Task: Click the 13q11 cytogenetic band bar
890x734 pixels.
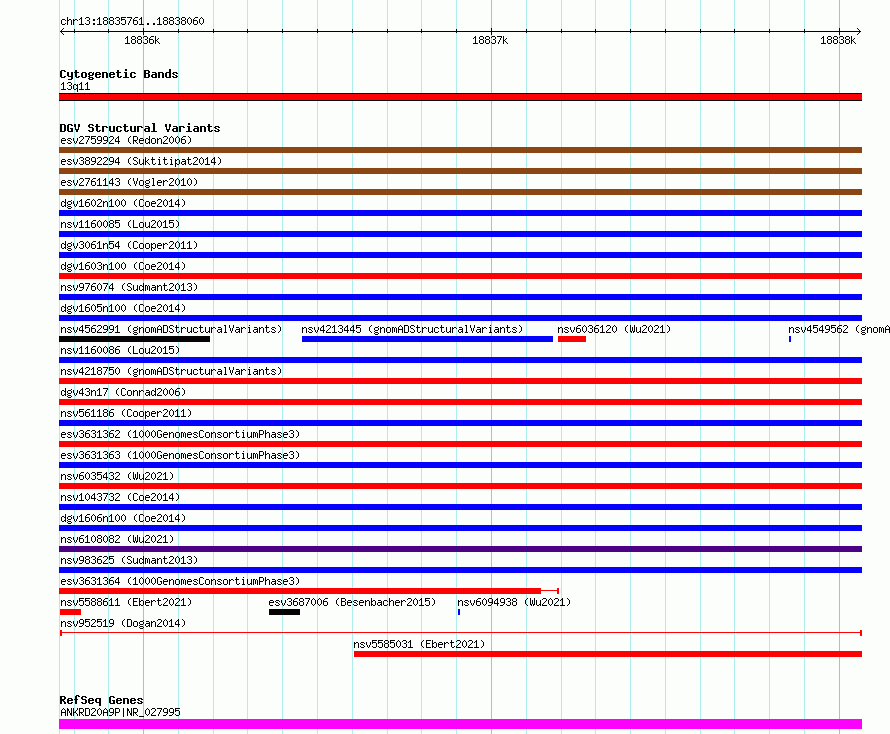Action: pyautogui.click(x=460, y=97)
